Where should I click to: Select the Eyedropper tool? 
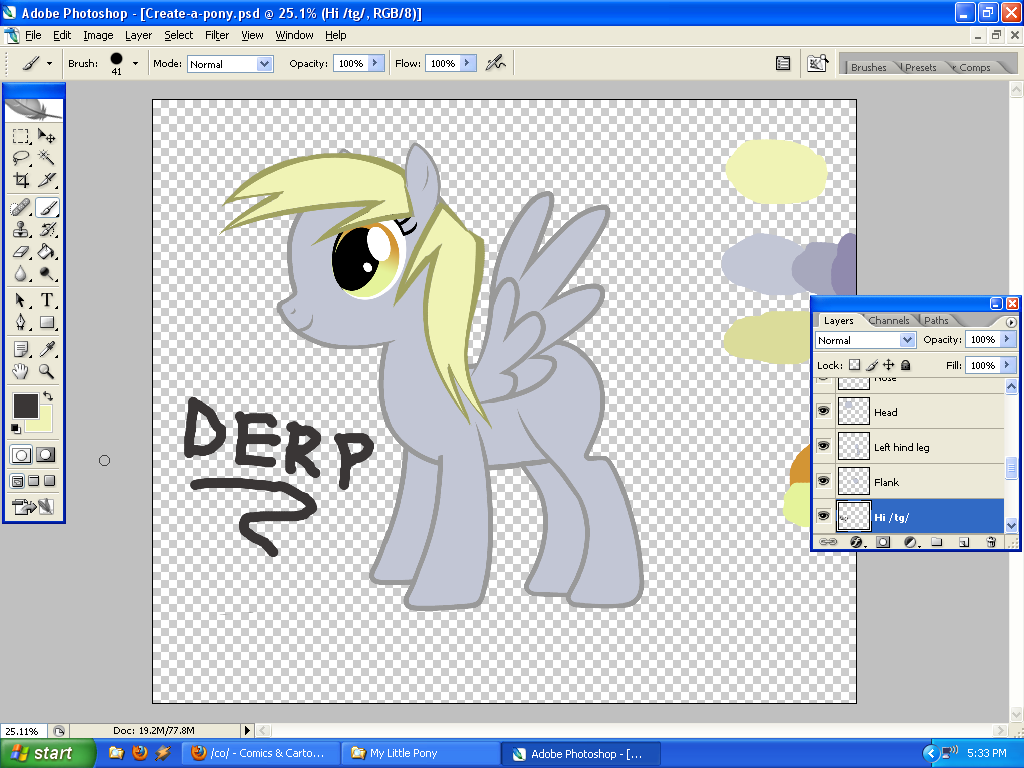pyautogui.click(x=46, y=349)
